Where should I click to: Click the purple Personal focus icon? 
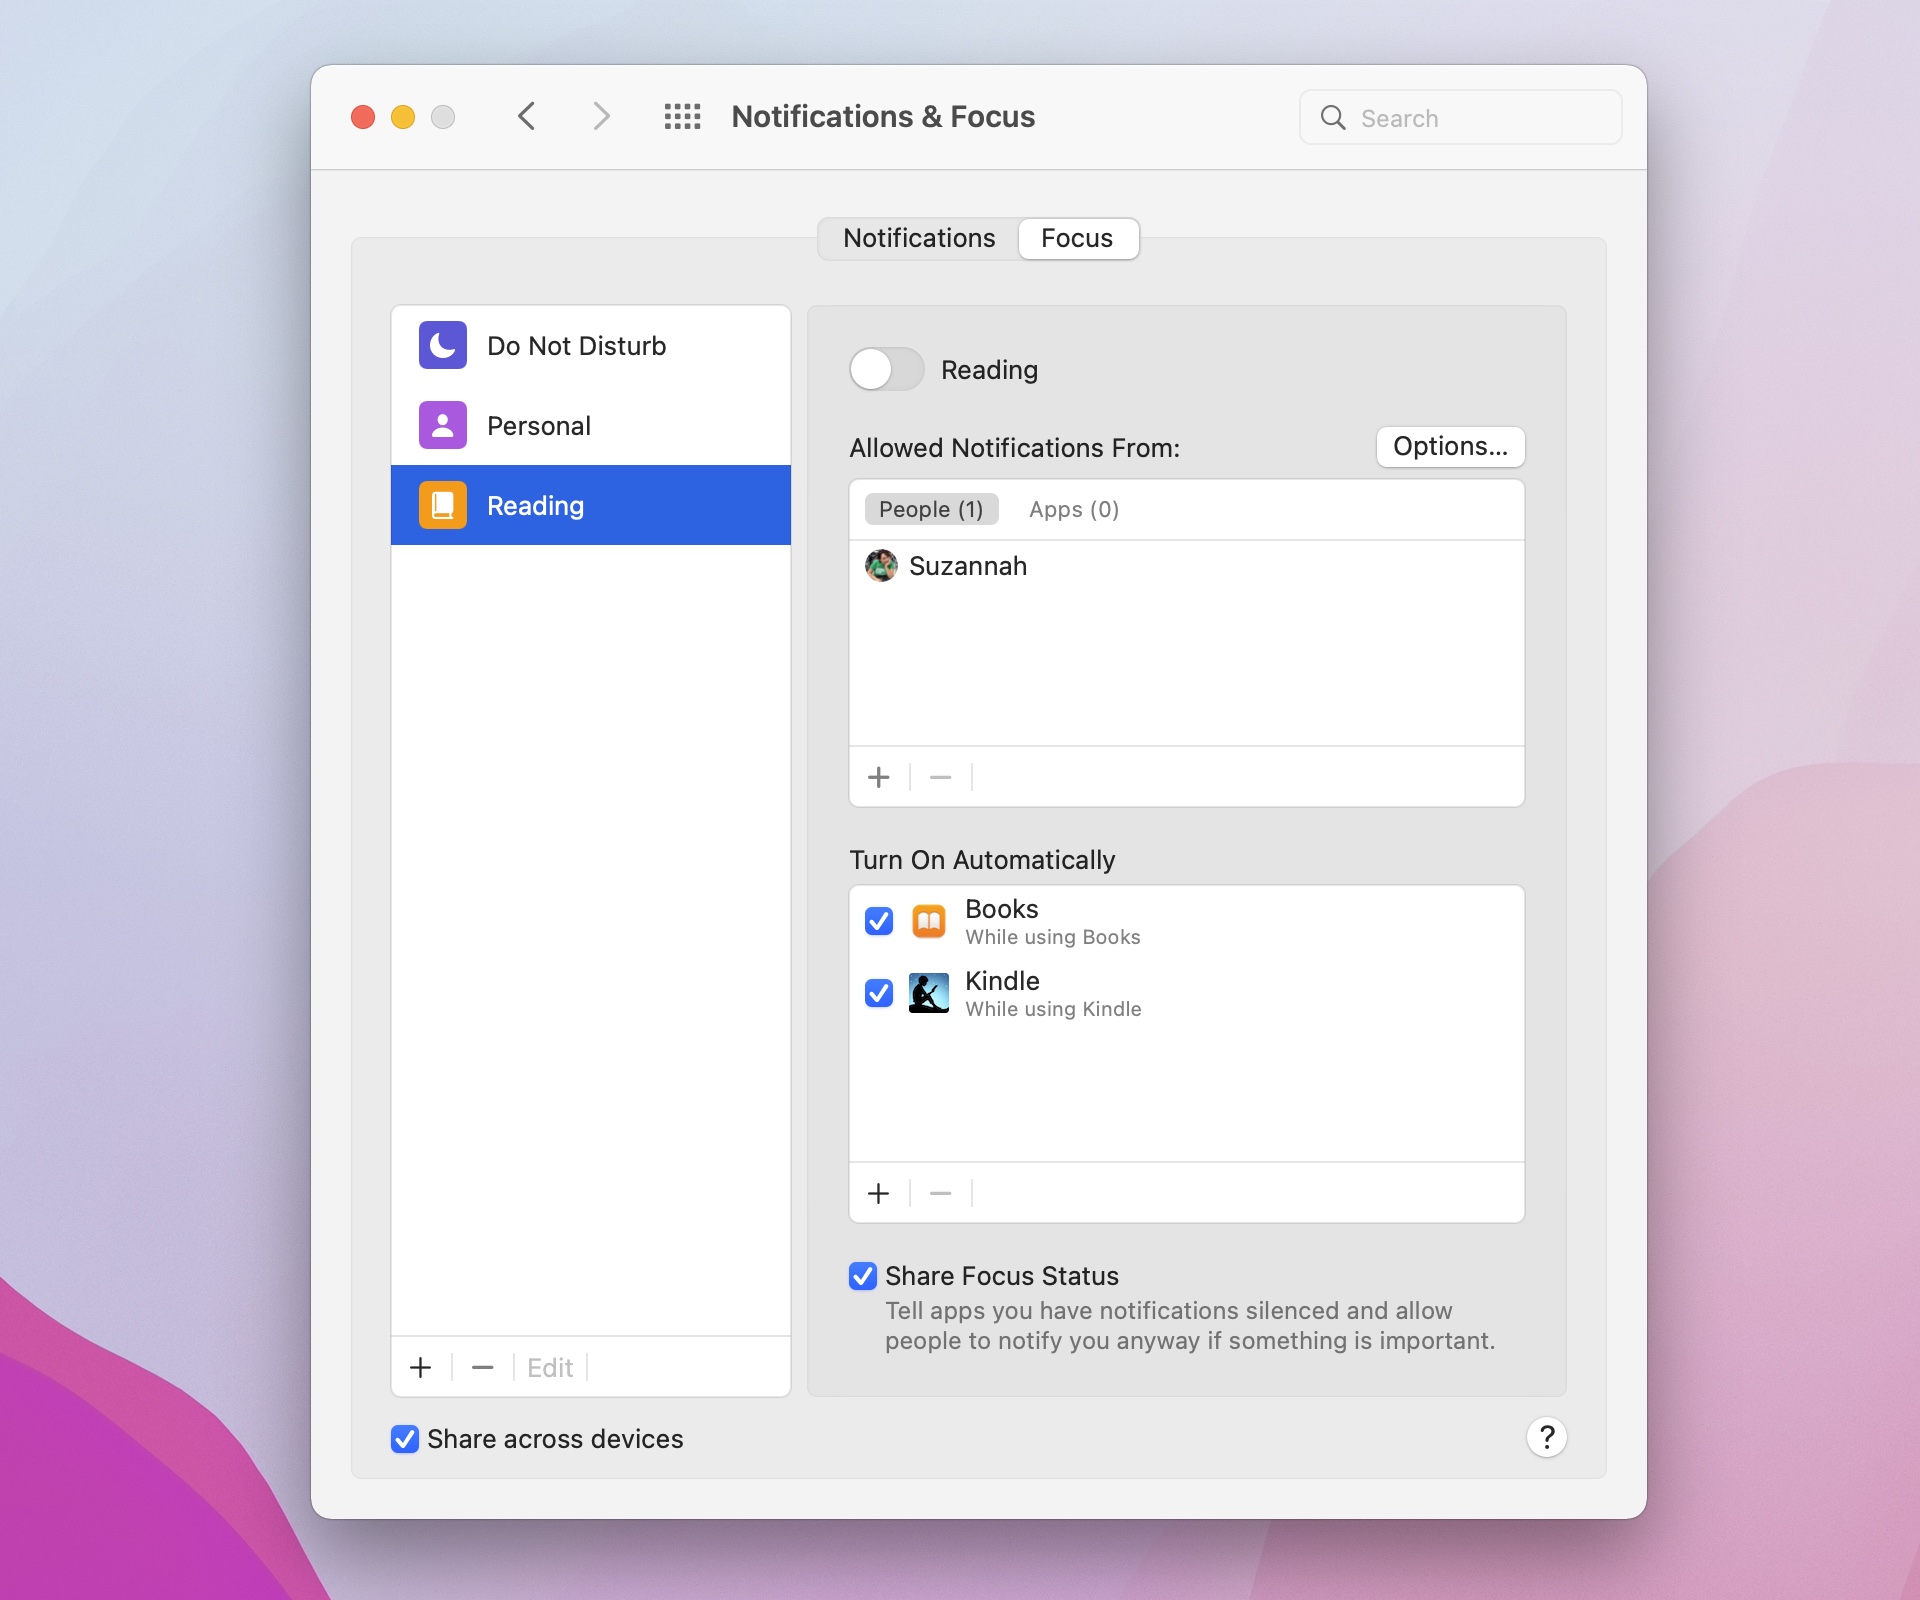pos(443,425)
